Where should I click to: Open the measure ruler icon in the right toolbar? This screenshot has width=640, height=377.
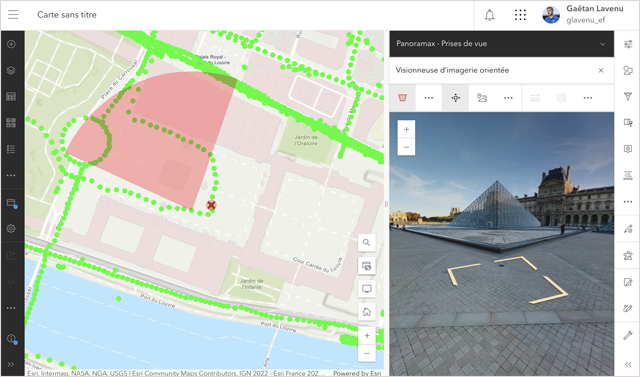pos(628,308)
